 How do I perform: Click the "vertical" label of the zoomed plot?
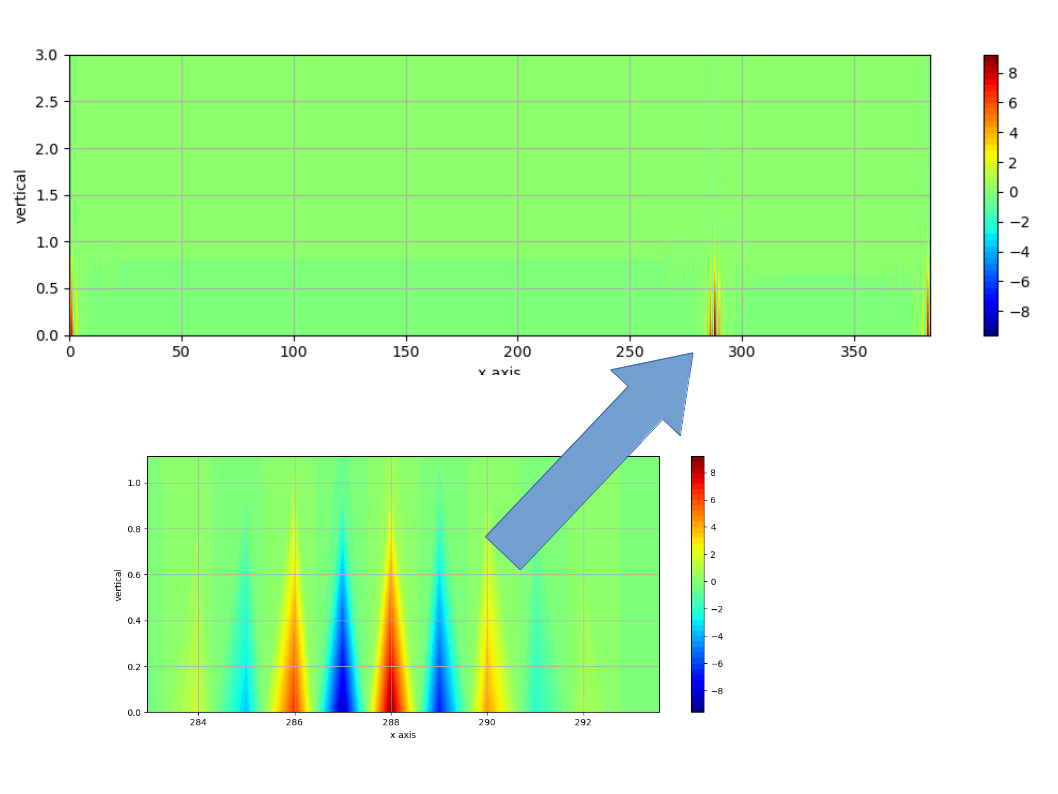pyautogui.click(x=118, y=585)
